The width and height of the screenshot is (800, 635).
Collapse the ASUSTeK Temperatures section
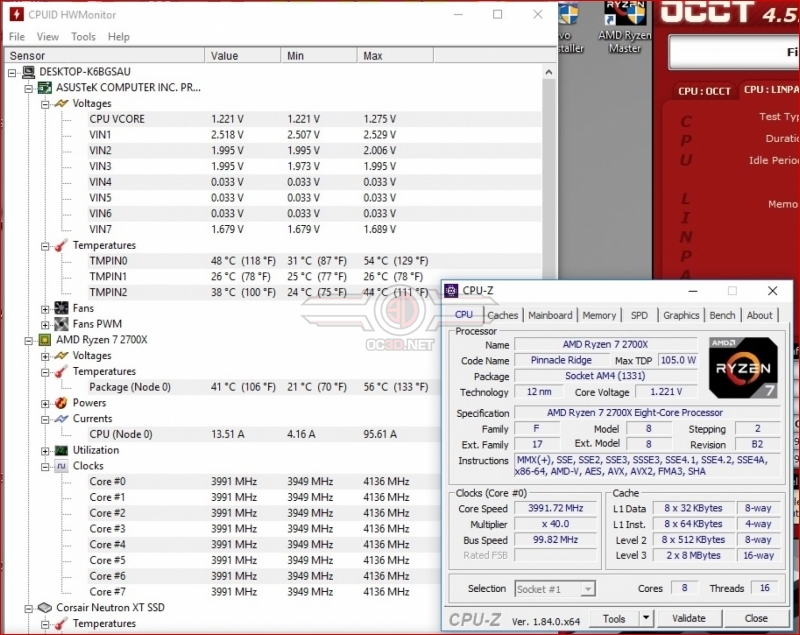point(45,246)
